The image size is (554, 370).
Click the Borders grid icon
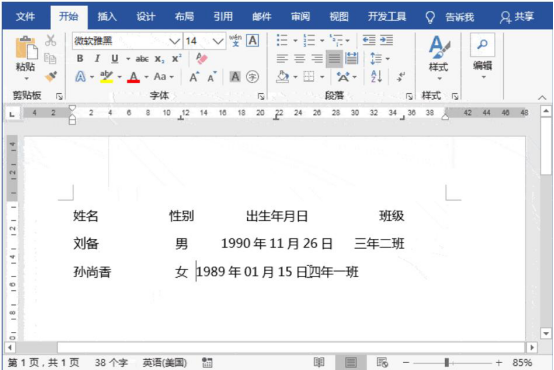(x=309, y=76)
